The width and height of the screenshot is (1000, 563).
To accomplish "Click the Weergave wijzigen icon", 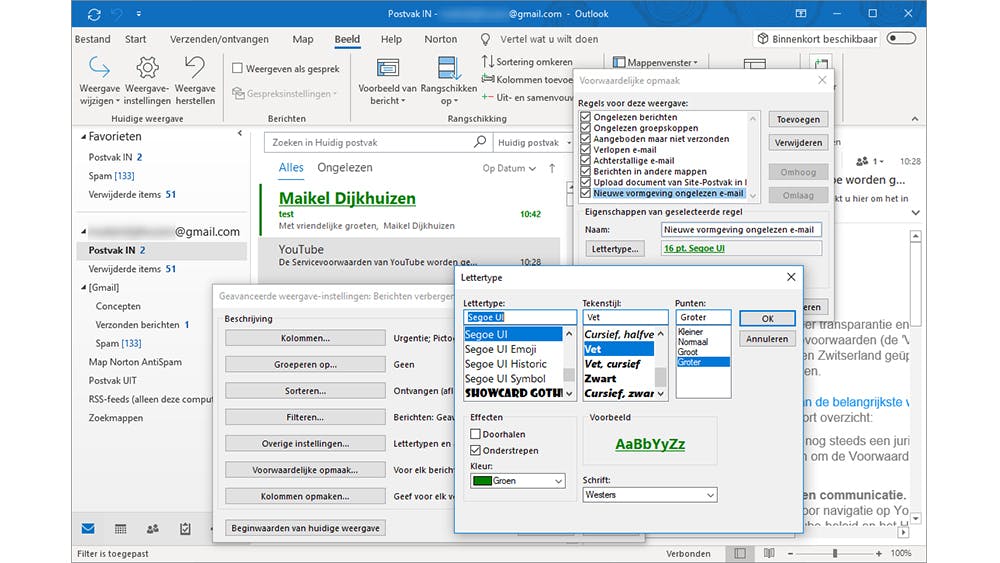I will tap(99, 68).
